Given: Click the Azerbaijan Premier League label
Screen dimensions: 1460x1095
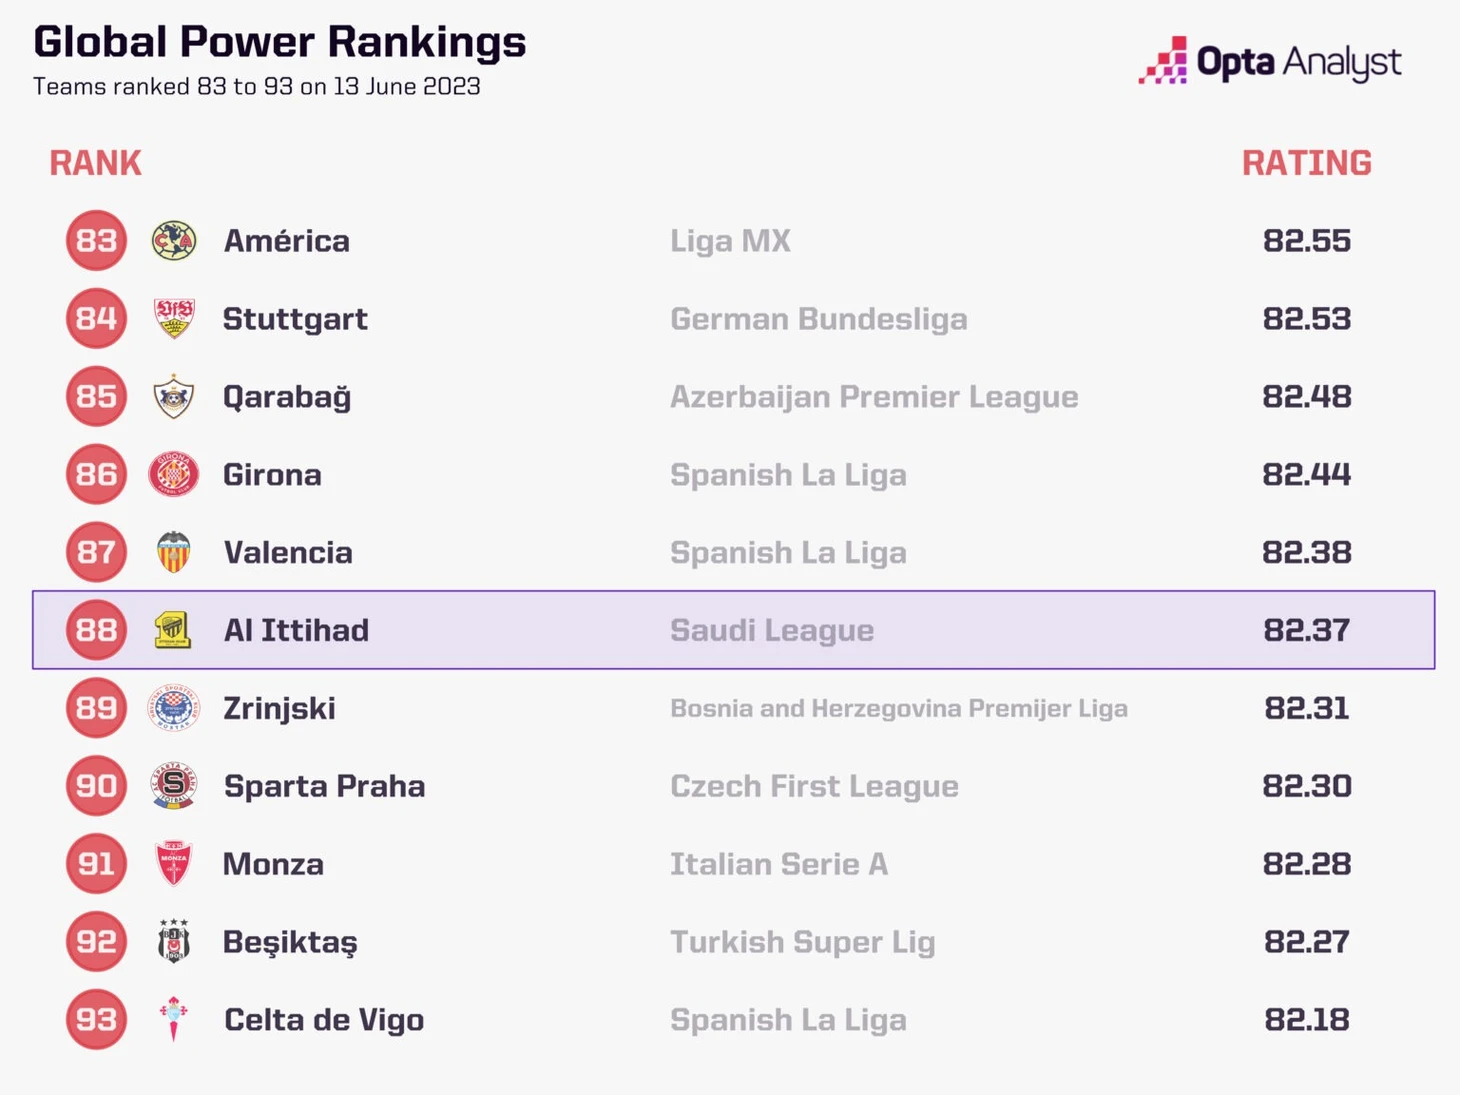Looking at the screenshot, I should pyautogui.click(x=873, y=397).
